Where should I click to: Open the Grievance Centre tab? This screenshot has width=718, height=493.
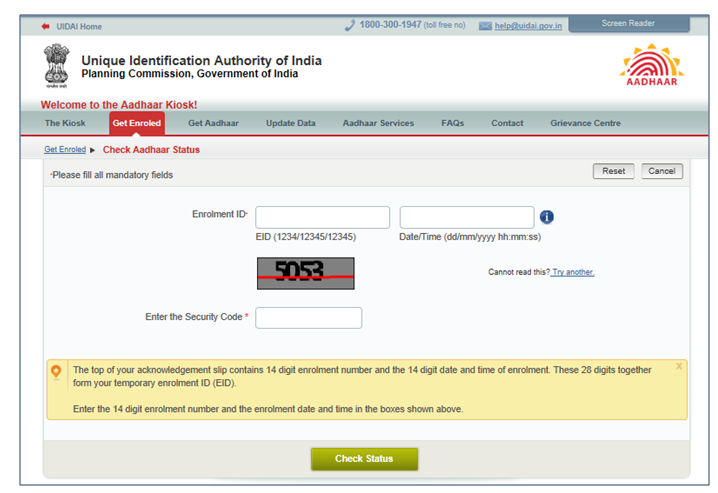pos(585,123)
